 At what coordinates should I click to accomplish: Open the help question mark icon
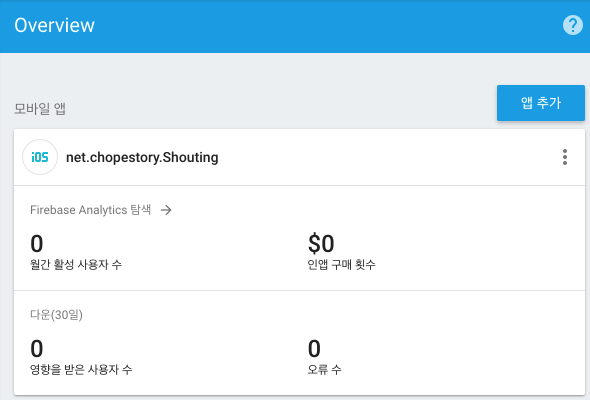pos(572,25)
